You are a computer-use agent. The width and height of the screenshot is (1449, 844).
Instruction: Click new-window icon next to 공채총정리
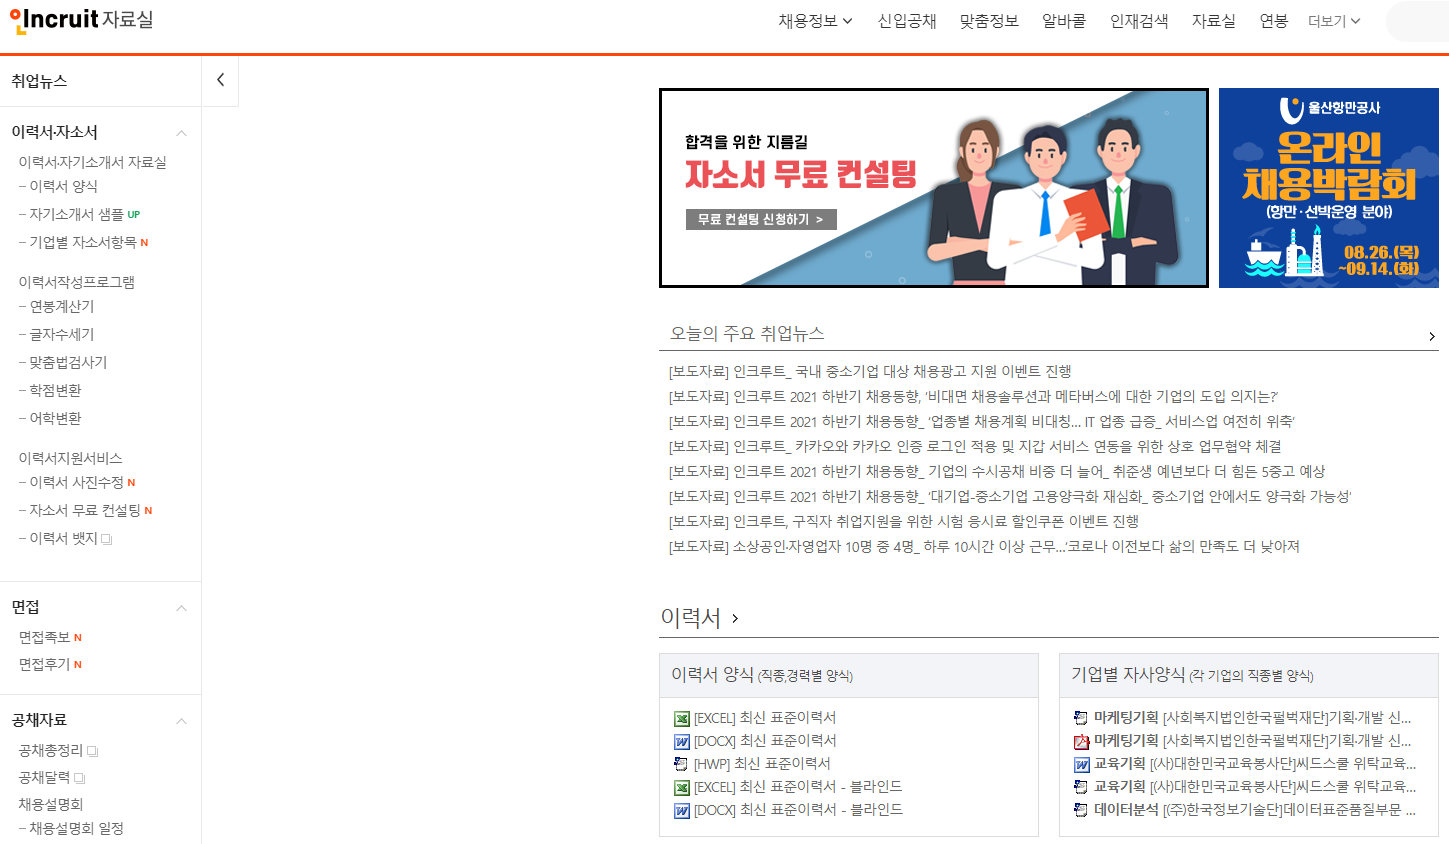93,751
